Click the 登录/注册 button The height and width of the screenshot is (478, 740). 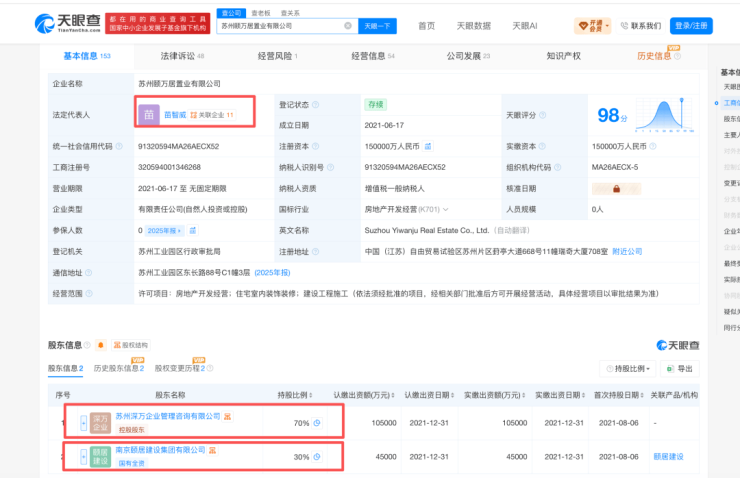[691, 26]
